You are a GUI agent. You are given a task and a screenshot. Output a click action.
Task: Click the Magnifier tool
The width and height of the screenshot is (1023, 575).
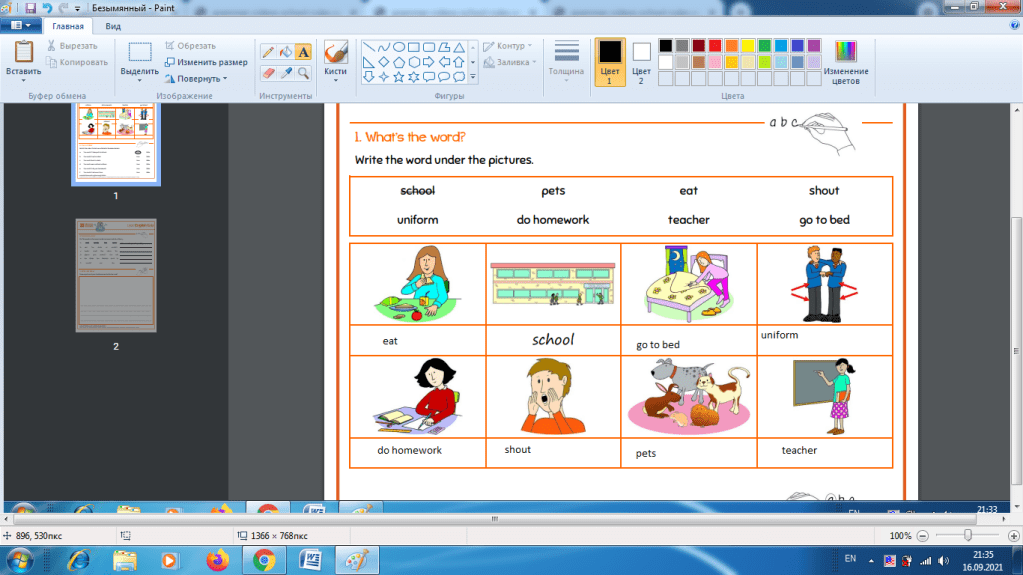coord(303,73)
